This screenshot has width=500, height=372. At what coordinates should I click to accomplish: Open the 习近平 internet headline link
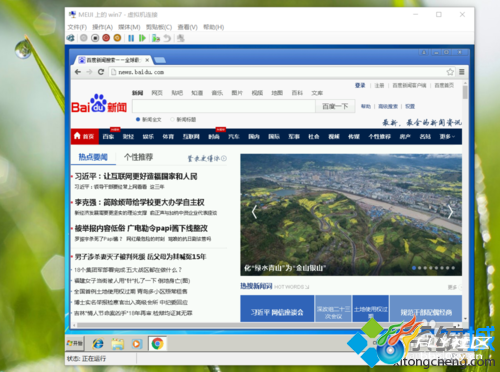[x=136, y=176]
